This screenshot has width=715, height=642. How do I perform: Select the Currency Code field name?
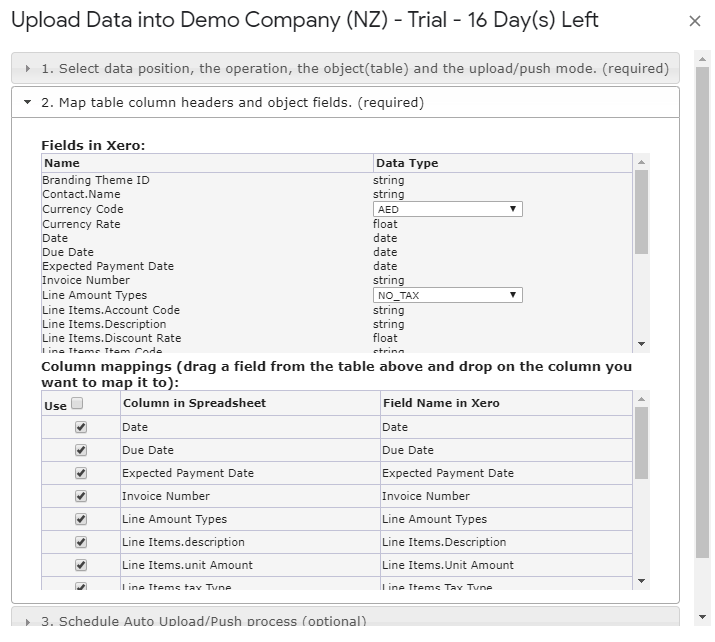coord(83,209)
